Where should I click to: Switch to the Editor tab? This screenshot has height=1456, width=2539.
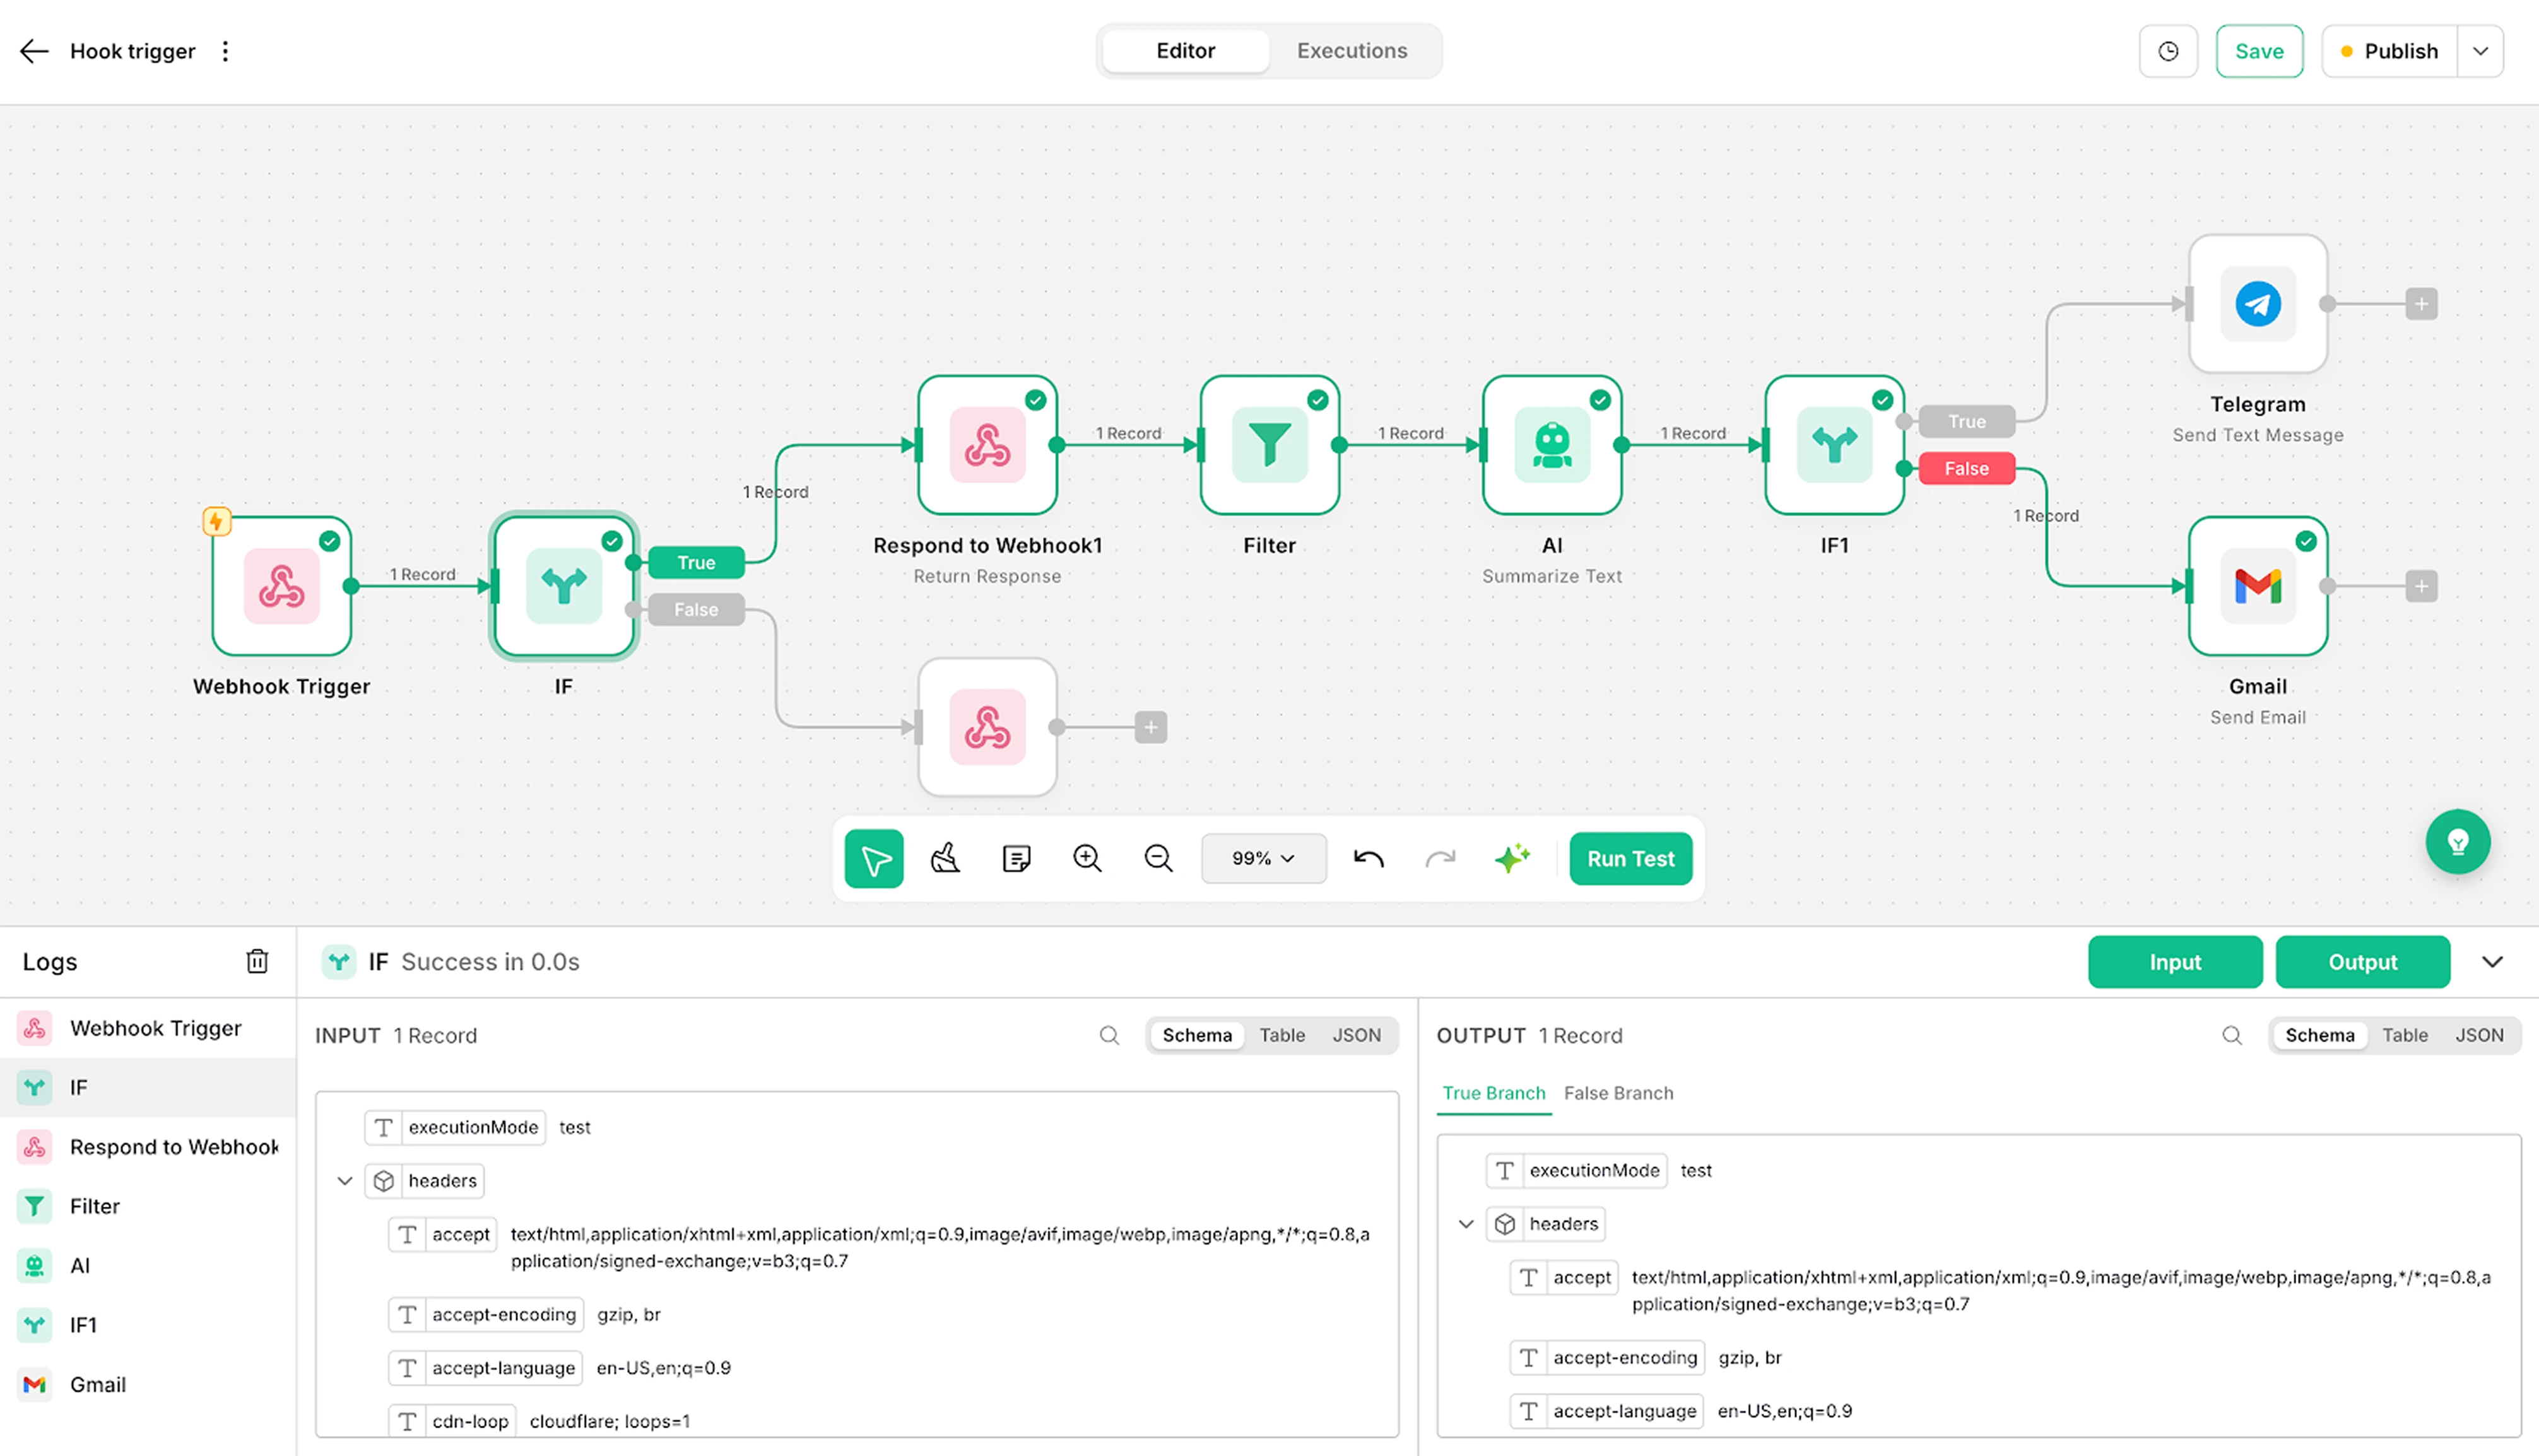click(x=1186, y=51)
